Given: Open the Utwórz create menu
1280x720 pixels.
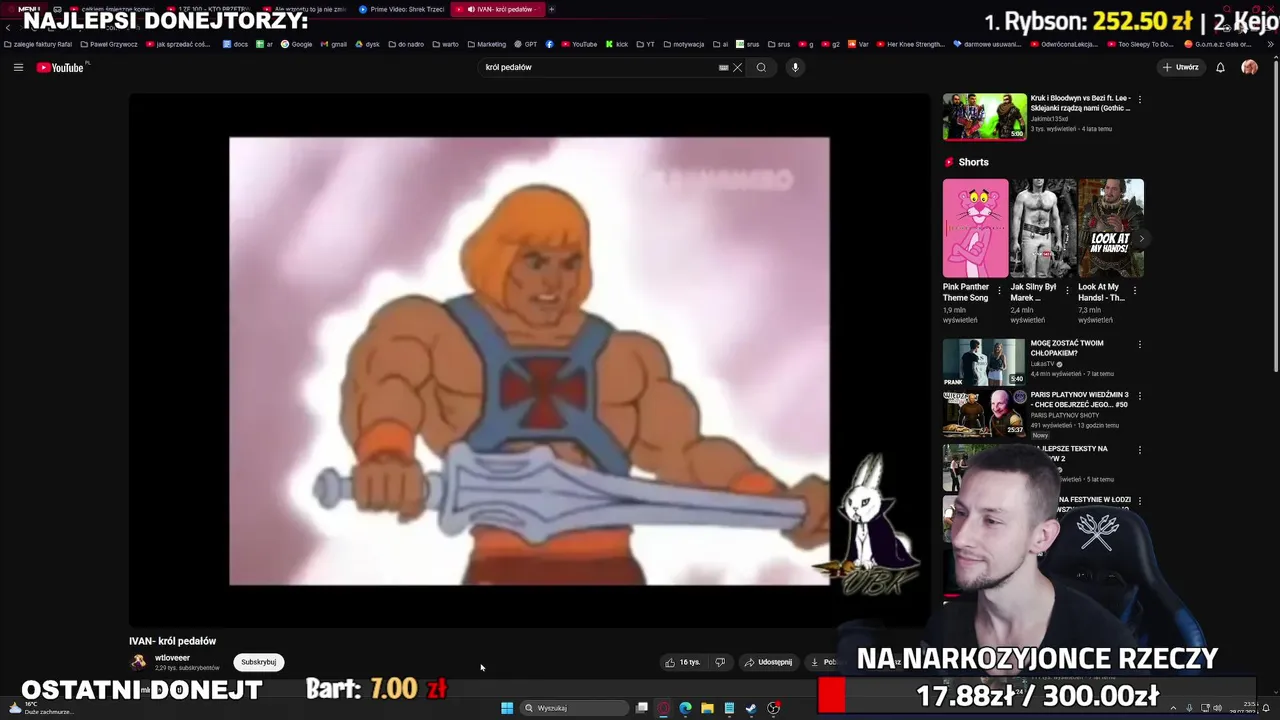Looking at the screenshot, I should point(1181,67).
